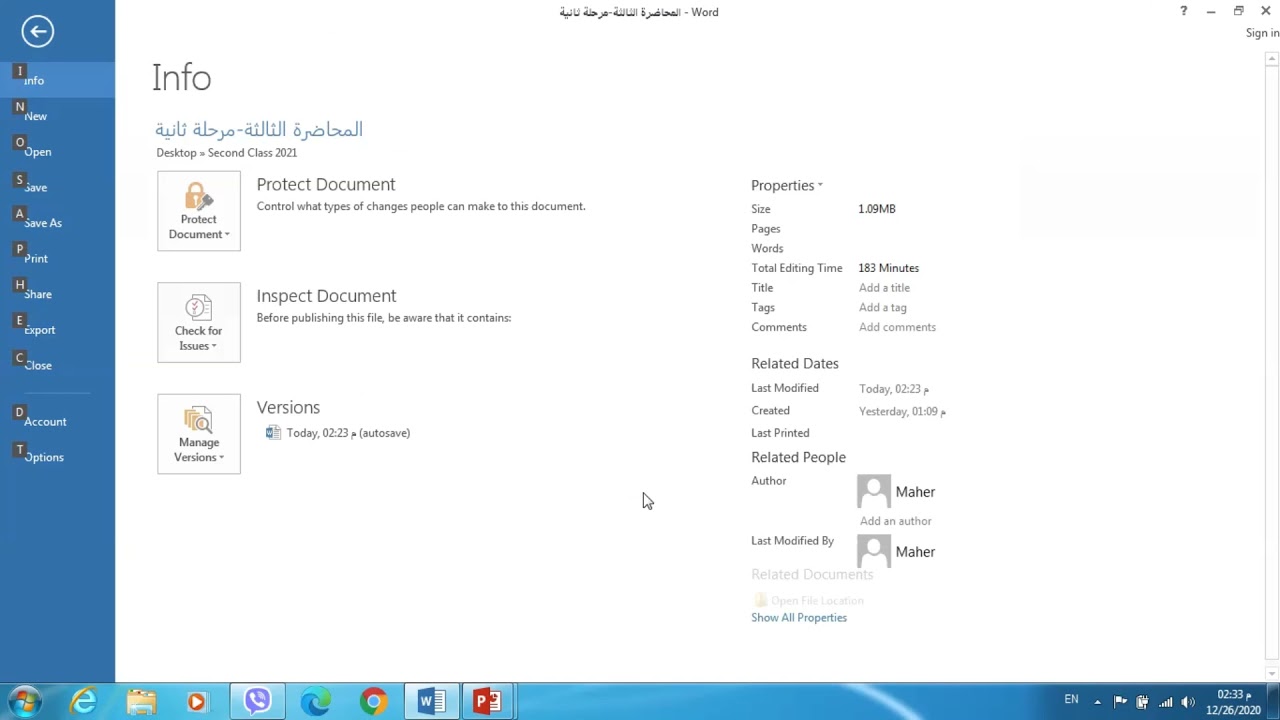1280x720 pixels.
Task: Show hidden tray icons arrow
Action: [1097, 702]
